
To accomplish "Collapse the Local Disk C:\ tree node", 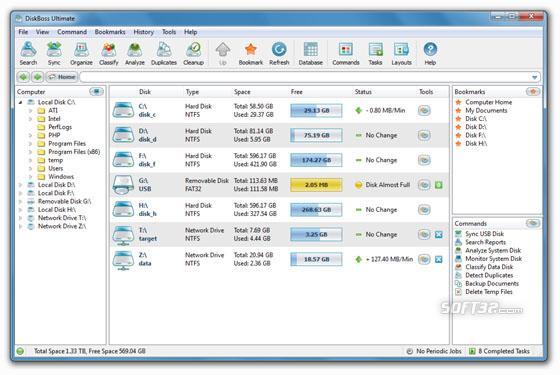I will tap(21, 102).
